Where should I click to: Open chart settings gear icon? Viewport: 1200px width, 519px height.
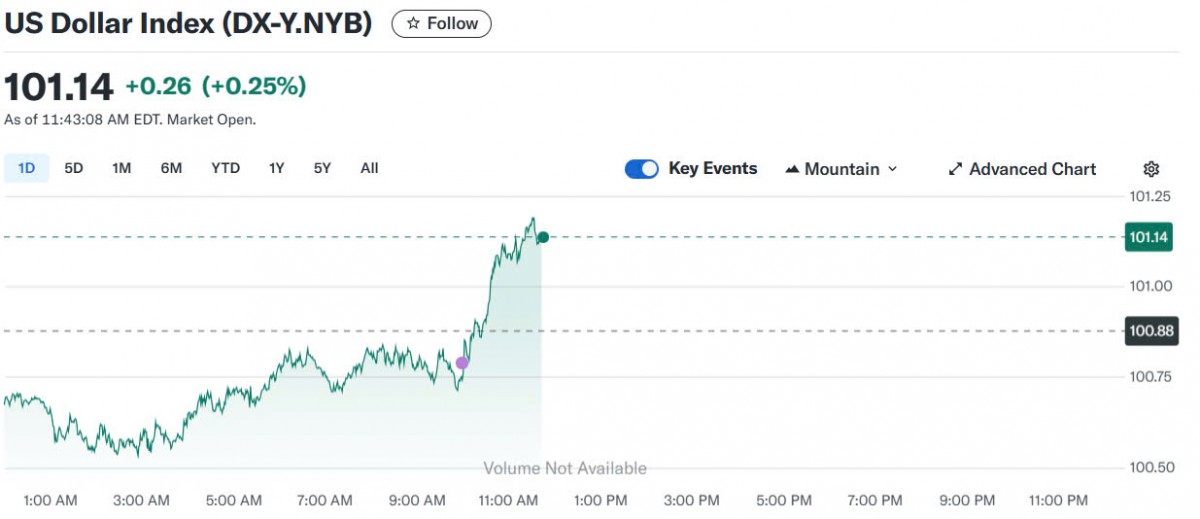click(x=1151, y=169)
